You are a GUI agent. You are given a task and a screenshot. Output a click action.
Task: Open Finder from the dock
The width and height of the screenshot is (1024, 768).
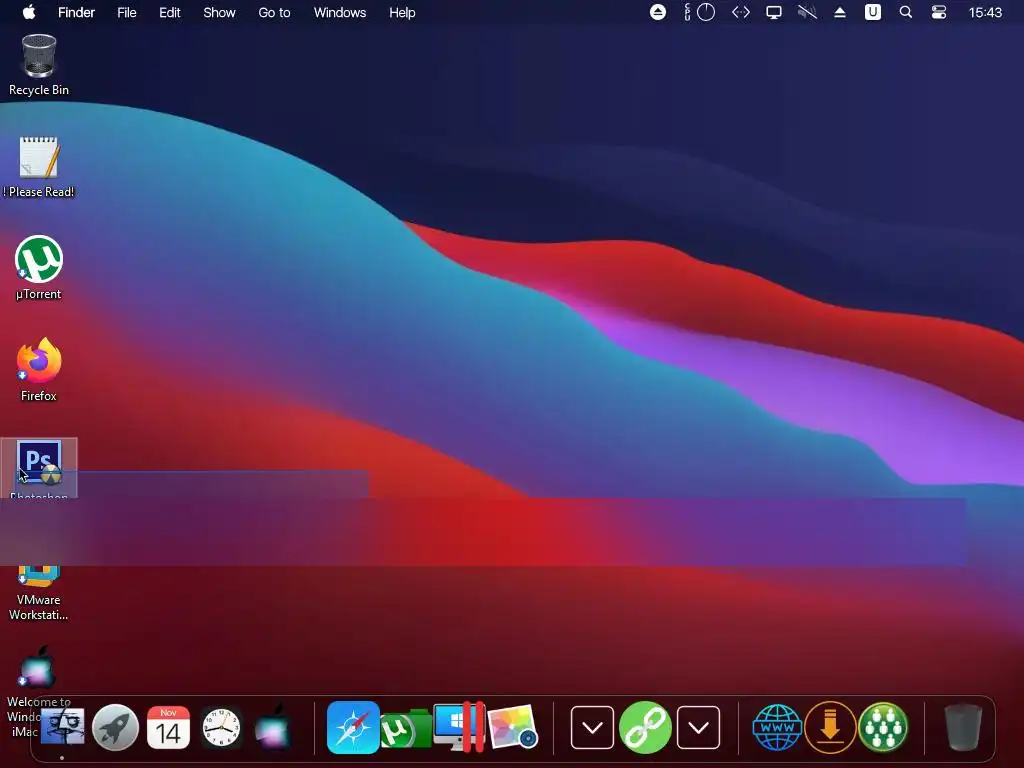click(63, 727)
